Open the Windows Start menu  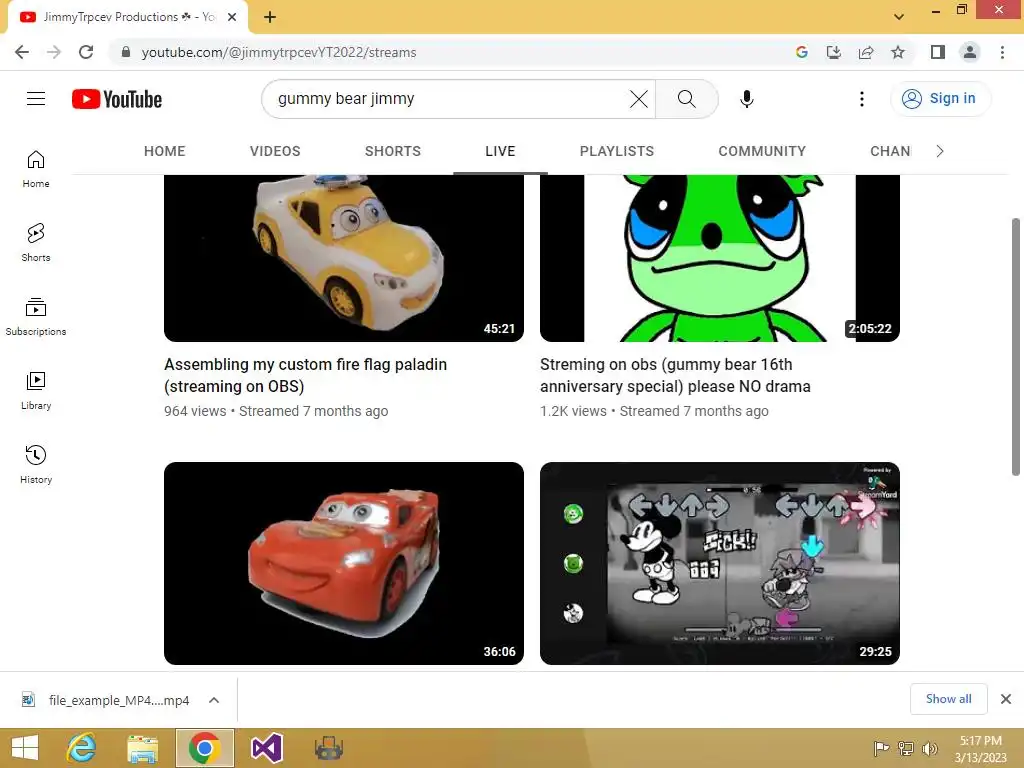(25, 748)
